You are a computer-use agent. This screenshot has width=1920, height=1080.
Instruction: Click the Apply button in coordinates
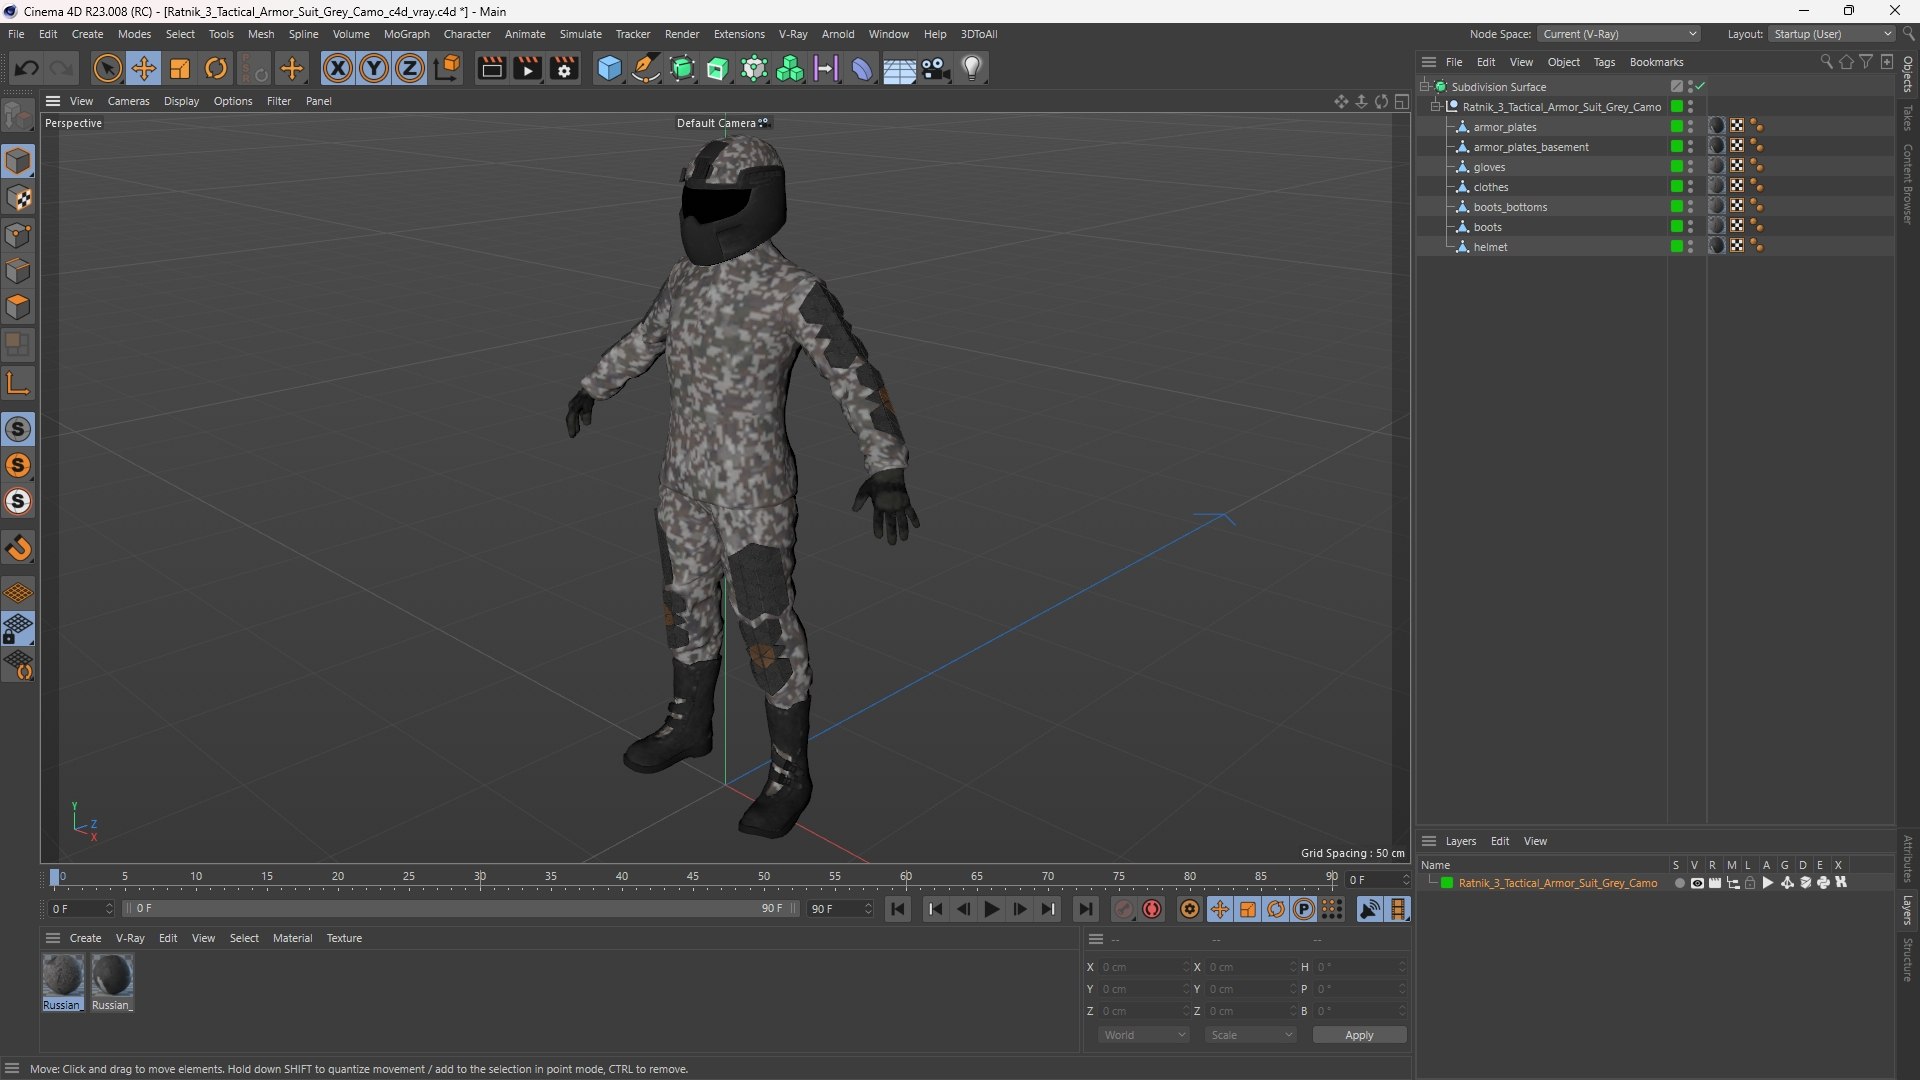[1359, 1035]
